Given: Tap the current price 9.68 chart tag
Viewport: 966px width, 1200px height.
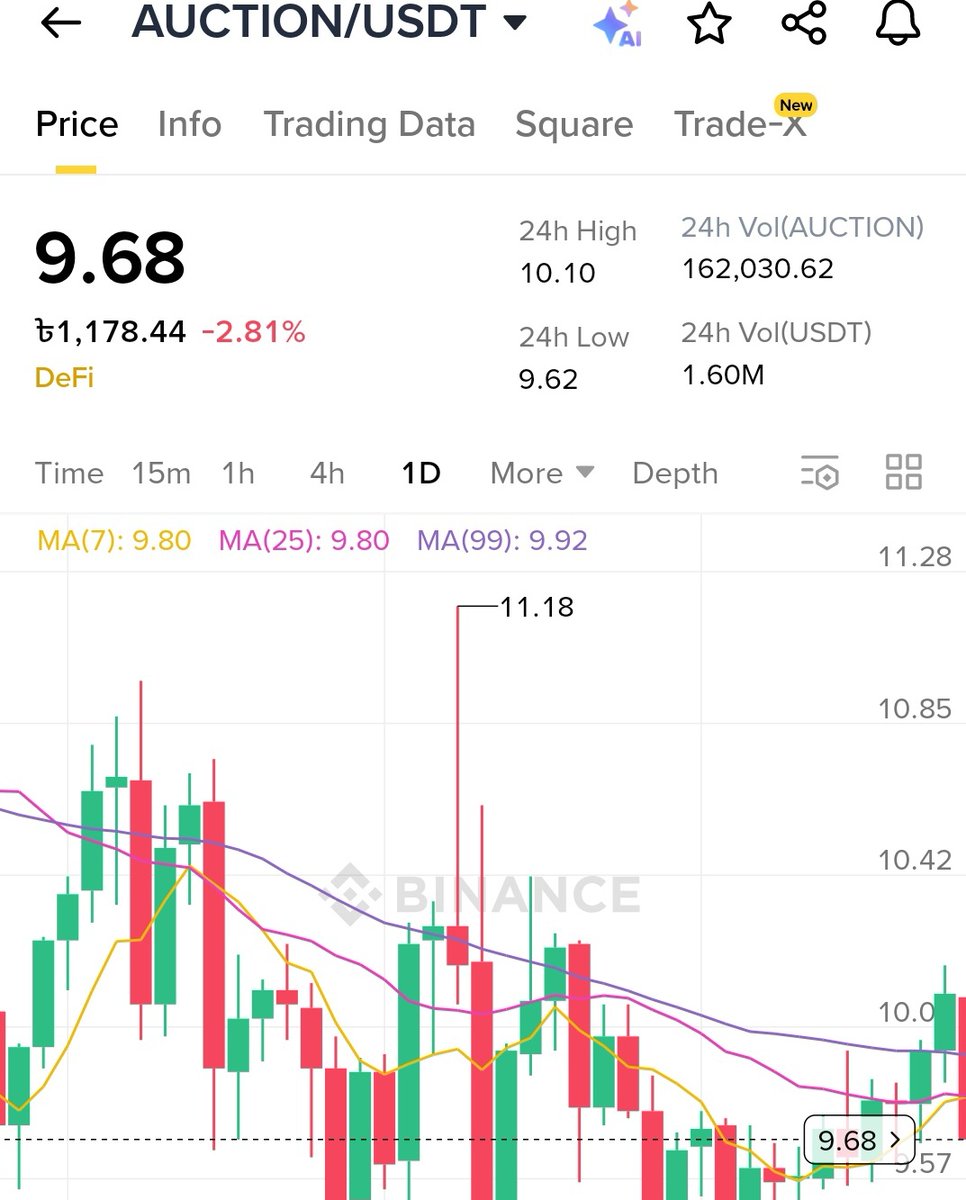Looking at the screenshot, I should [859, 1140].
